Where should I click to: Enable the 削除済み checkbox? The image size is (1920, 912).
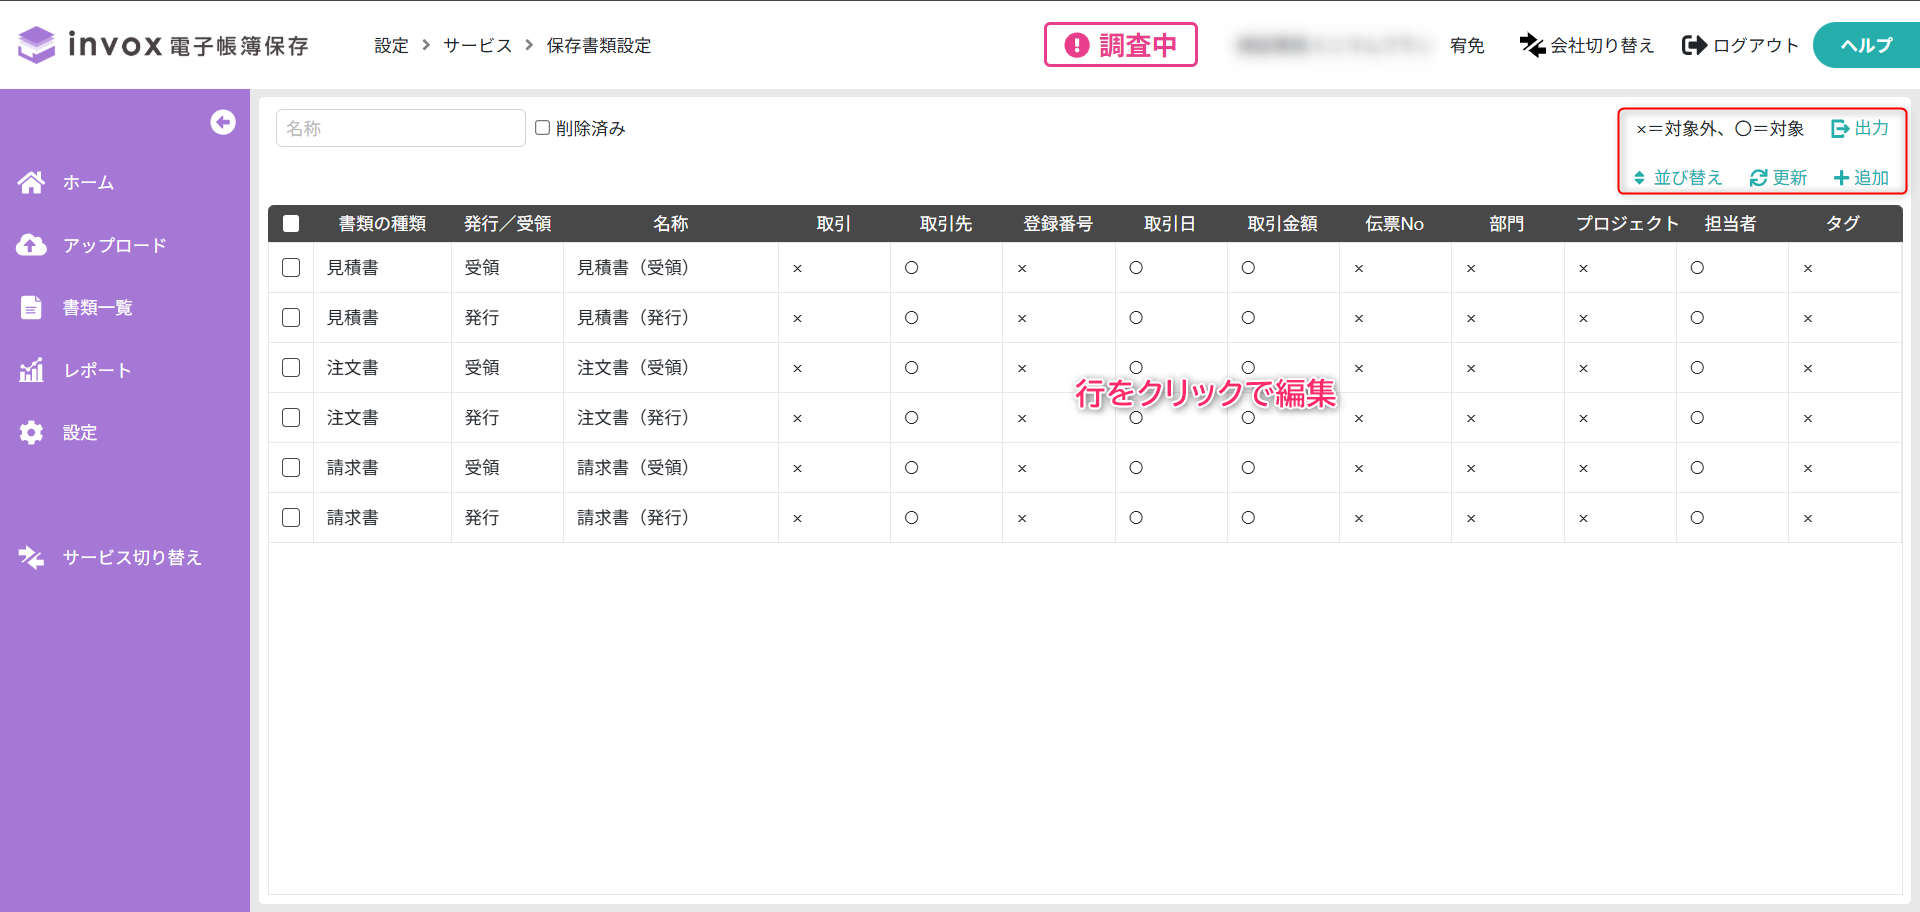coord(543,128)
